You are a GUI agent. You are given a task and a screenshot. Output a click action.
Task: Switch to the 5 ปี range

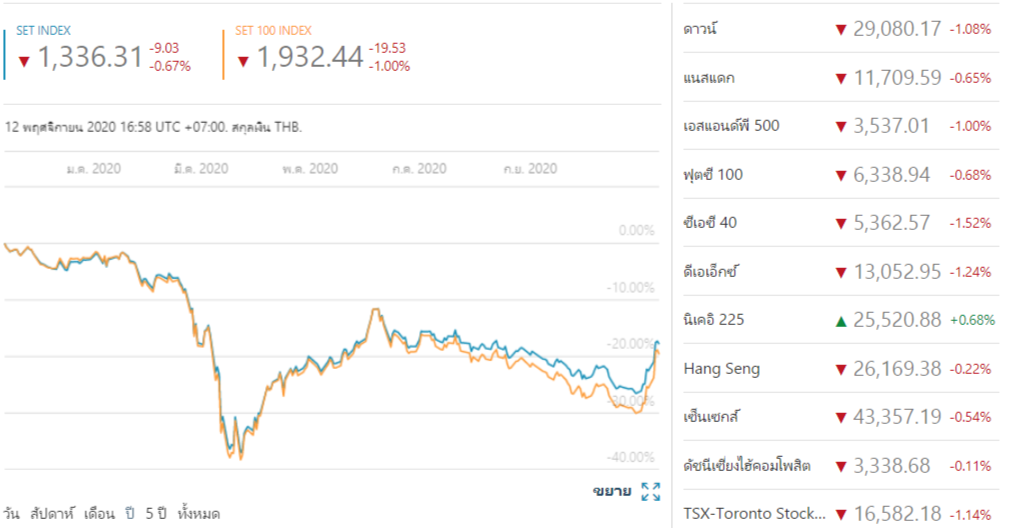pyautogui.click(x=155, y=515)
